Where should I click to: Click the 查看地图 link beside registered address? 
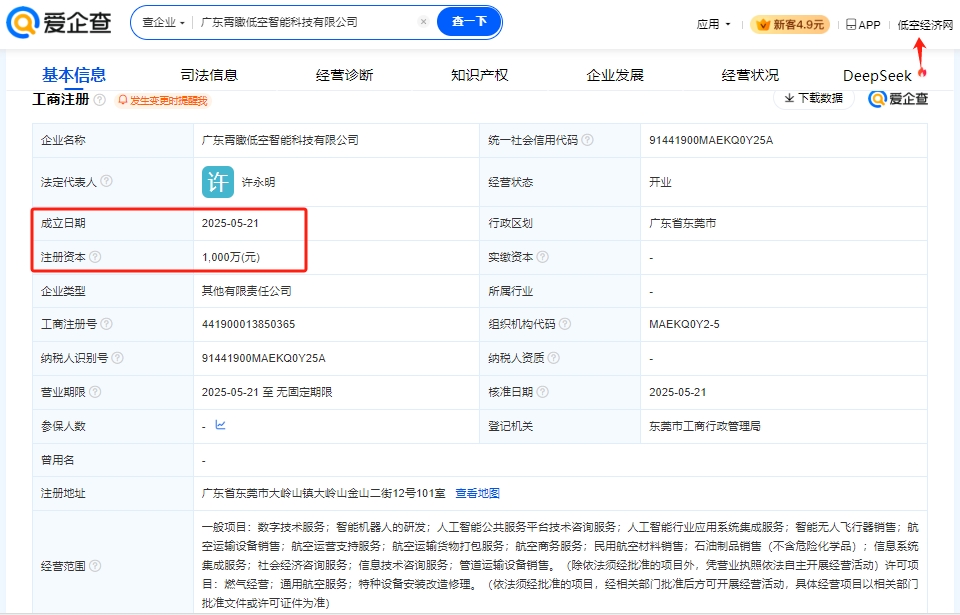click(x=478, y=492)
